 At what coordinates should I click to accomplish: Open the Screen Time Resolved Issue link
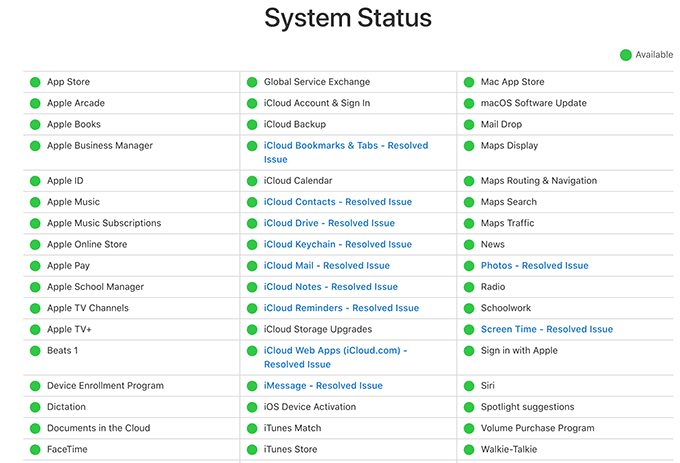point(546,329)
